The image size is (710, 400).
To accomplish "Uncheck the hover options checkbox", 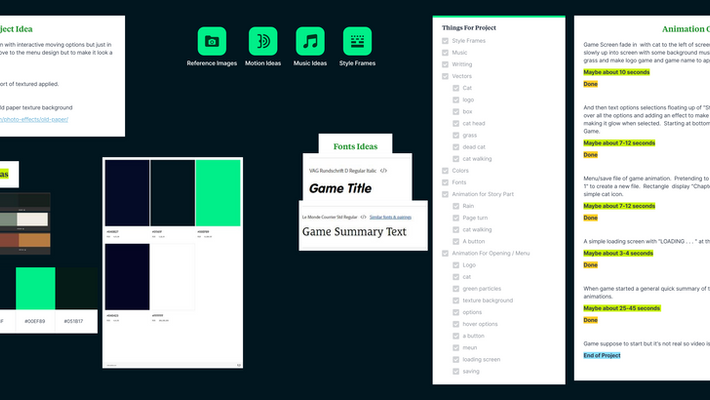I will [456, 324].
